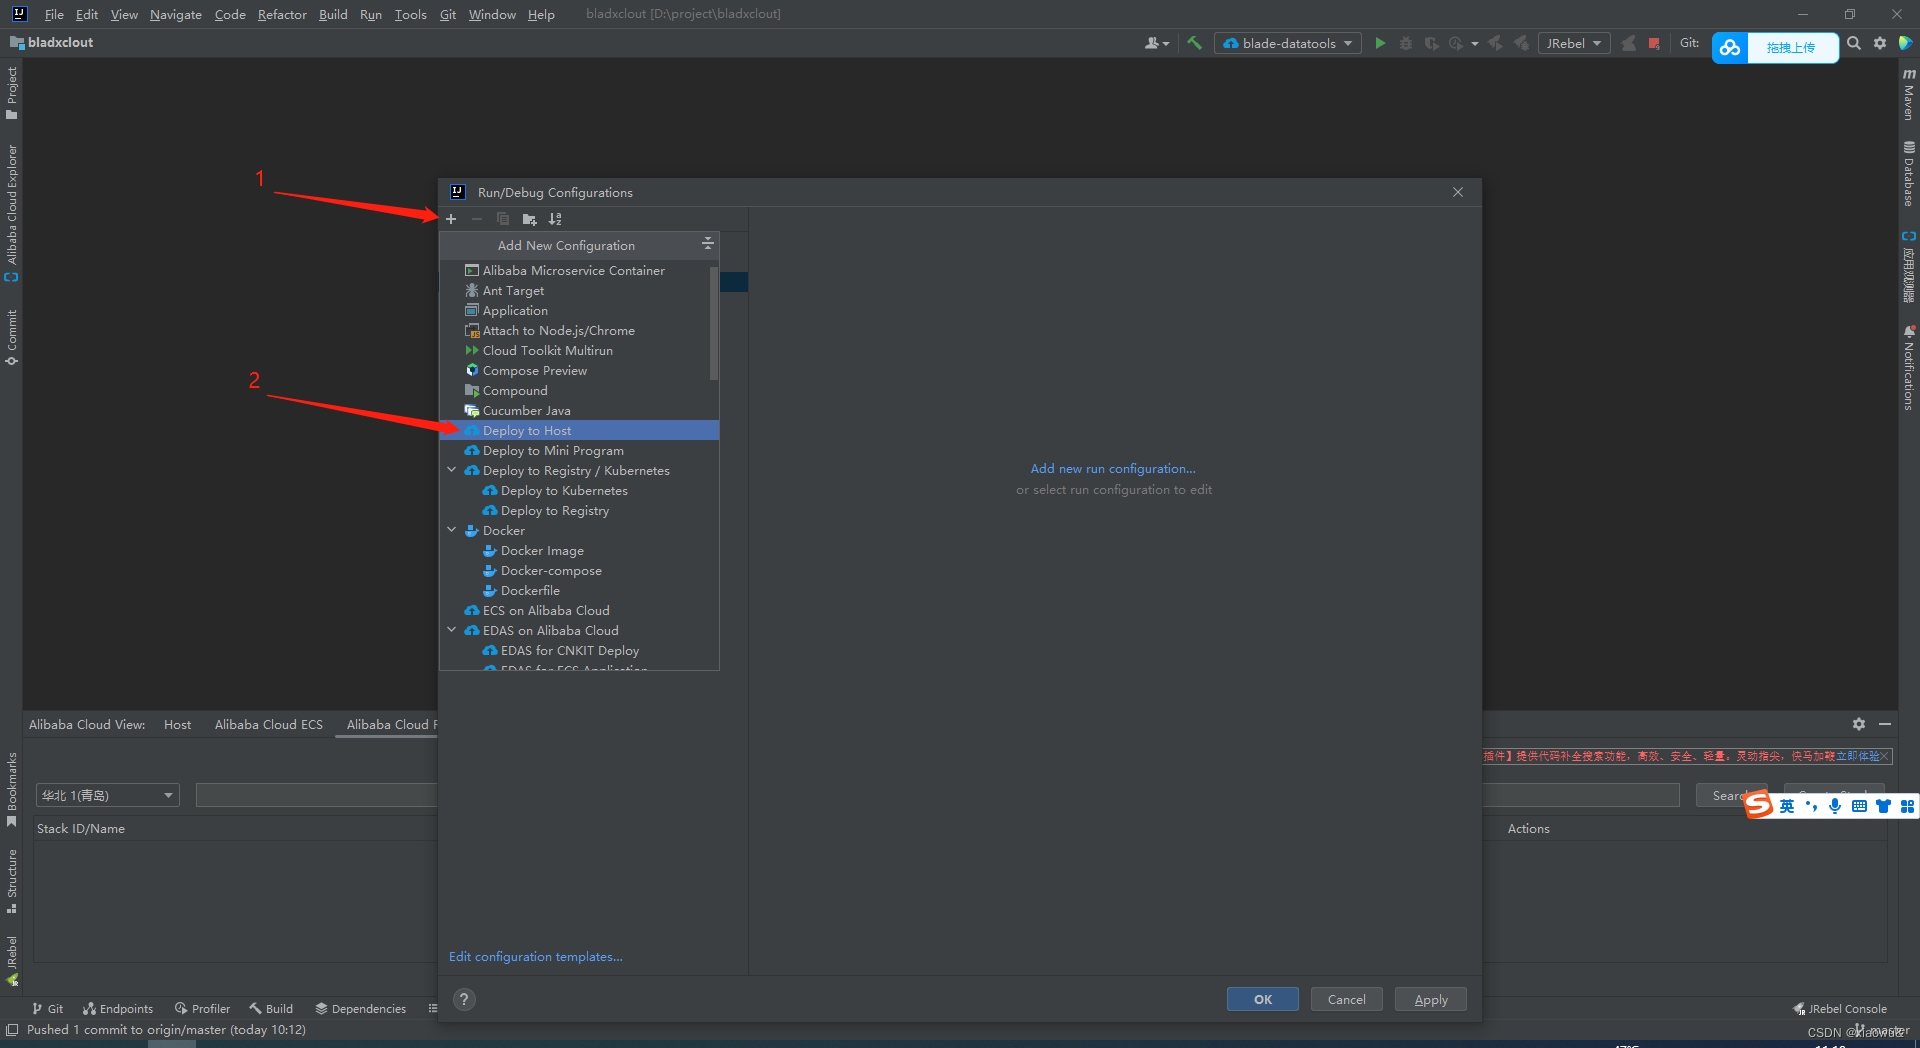This screenshot has width=1920, height=1048.
Task: Click the JRebel run rocket icon in toolbar
Action: [x=1629, y=43]
